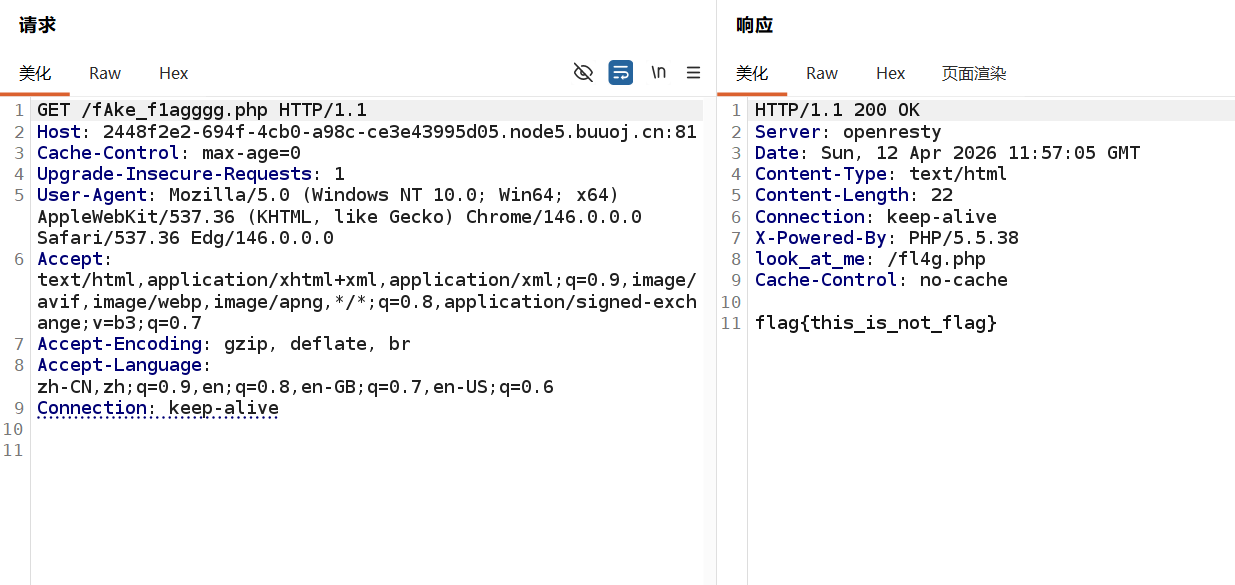
Task: Click the Cache-Control: max-age=0 request header
Action: 169,153
